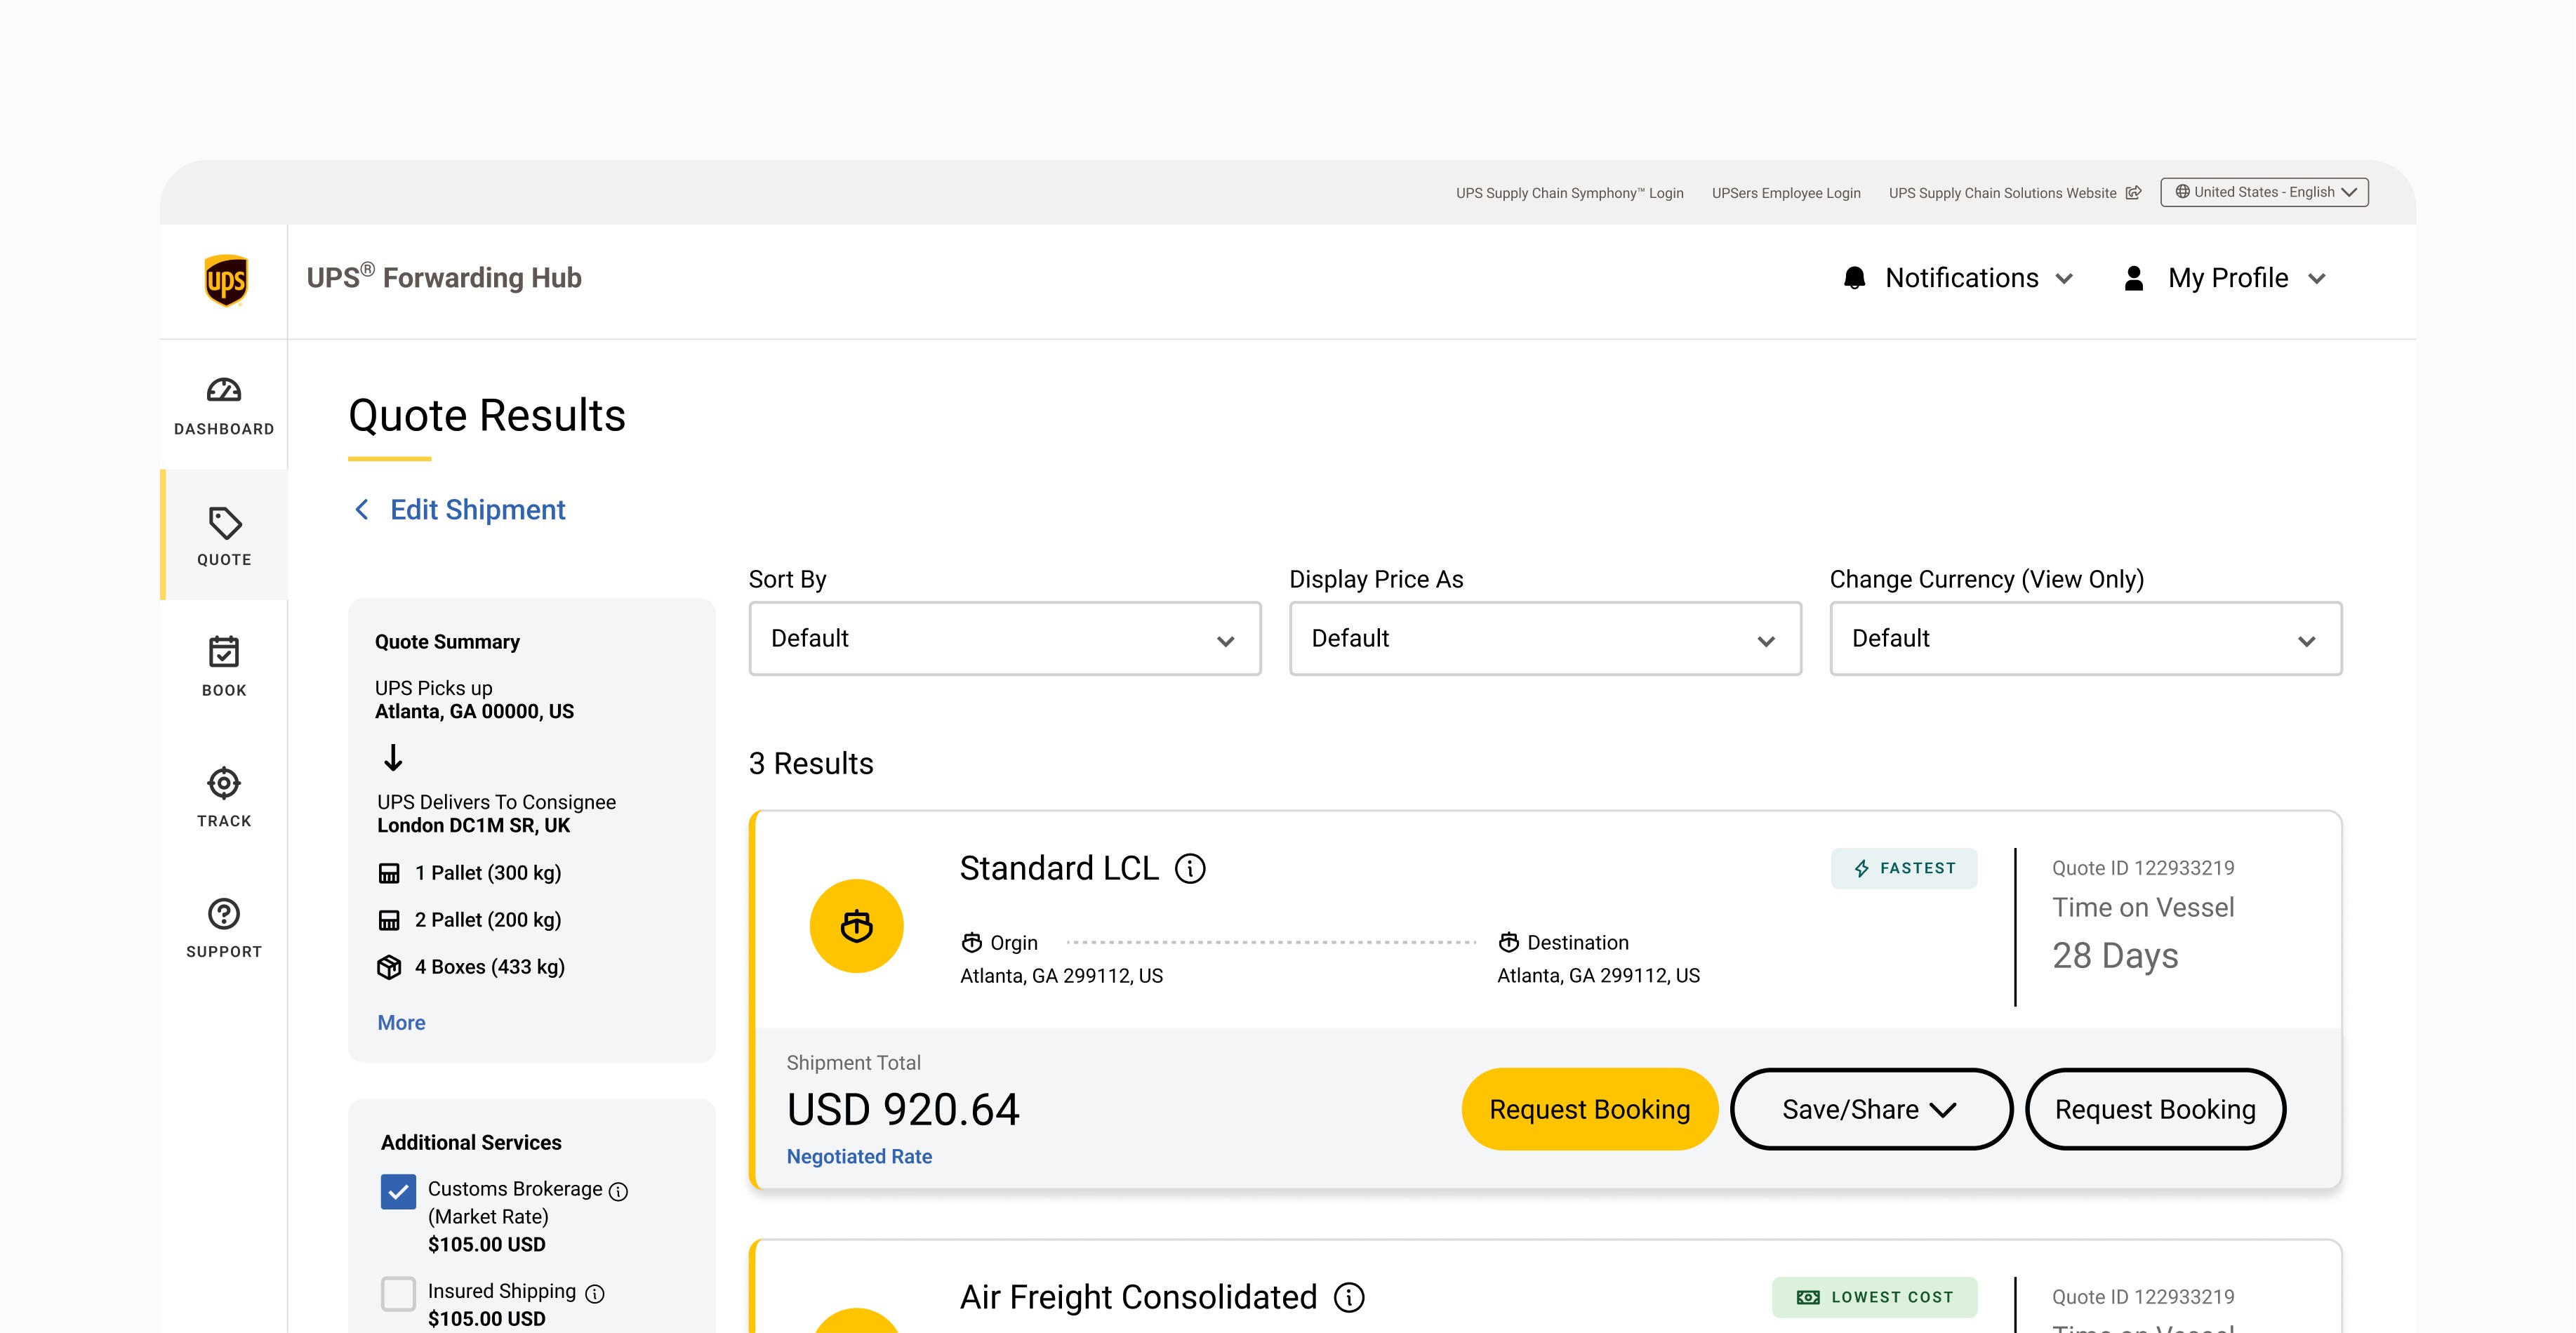Click Standard LCL info icon
Screen dimensions: 2576x1333
(1190, 868)
